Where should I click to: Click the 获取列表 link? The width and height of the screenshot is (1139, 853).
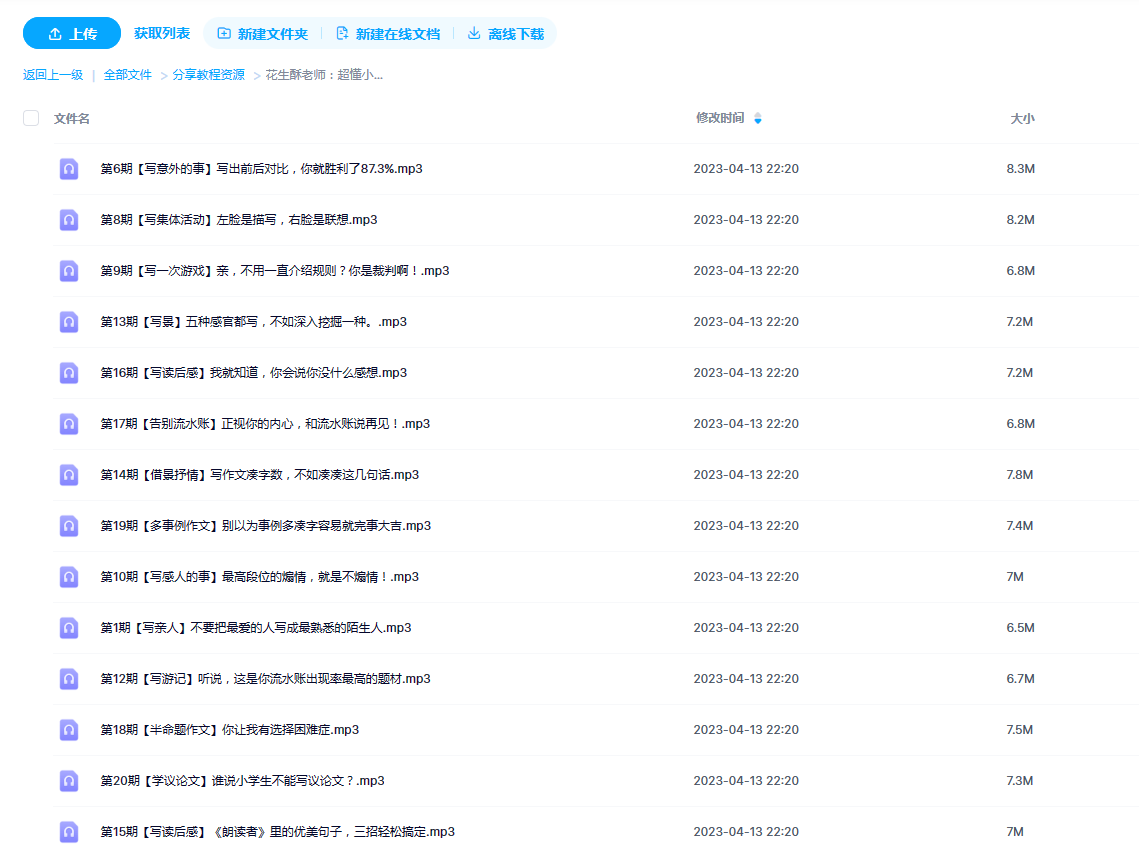click(162, 33)
